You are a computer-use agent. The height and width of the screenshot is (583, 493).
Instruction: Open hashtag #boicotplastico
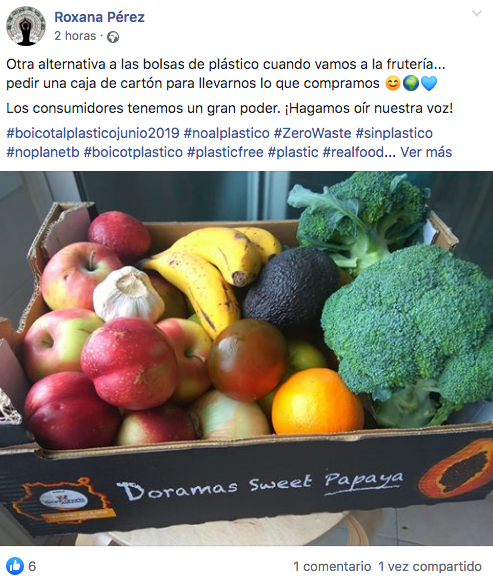133,152
